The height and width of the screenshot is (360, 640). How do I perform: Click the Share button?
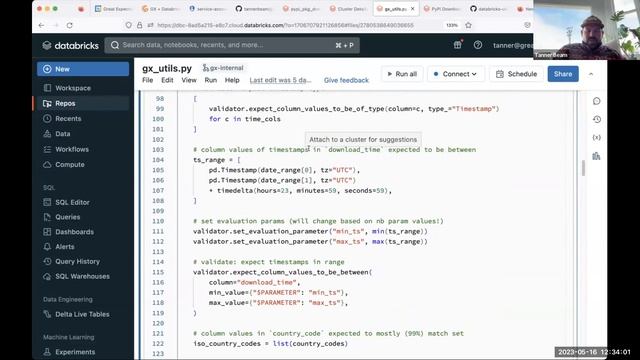[563, 74]
